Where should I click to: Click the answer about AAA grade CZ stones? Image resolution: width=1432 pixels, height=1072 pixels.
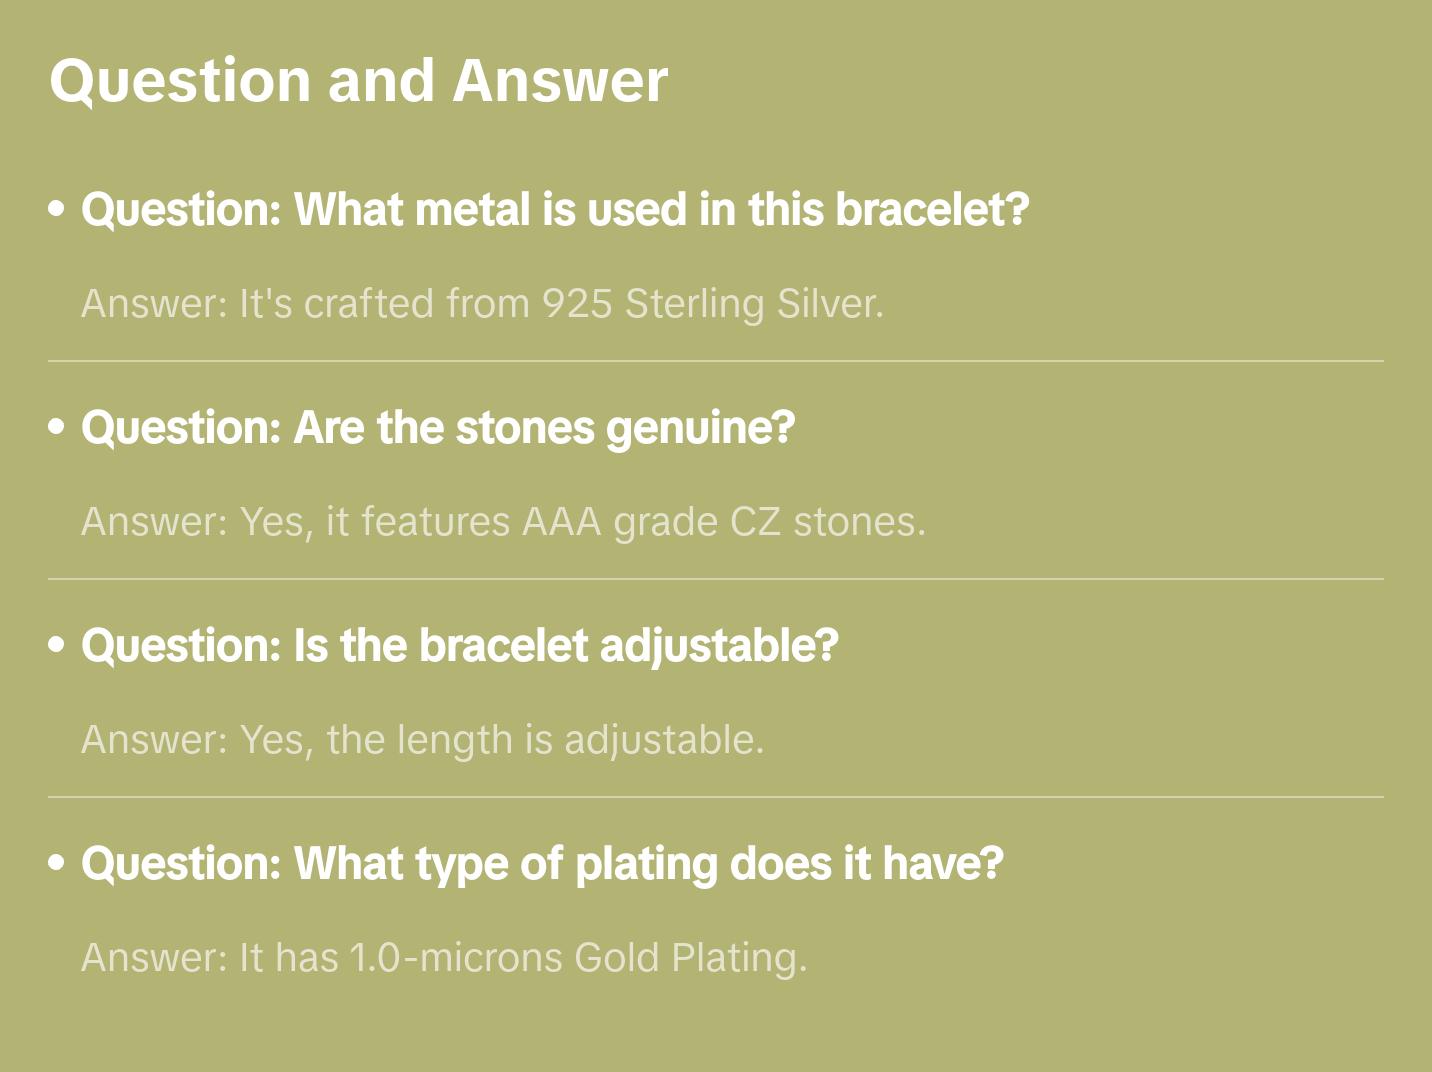[503, 522]
